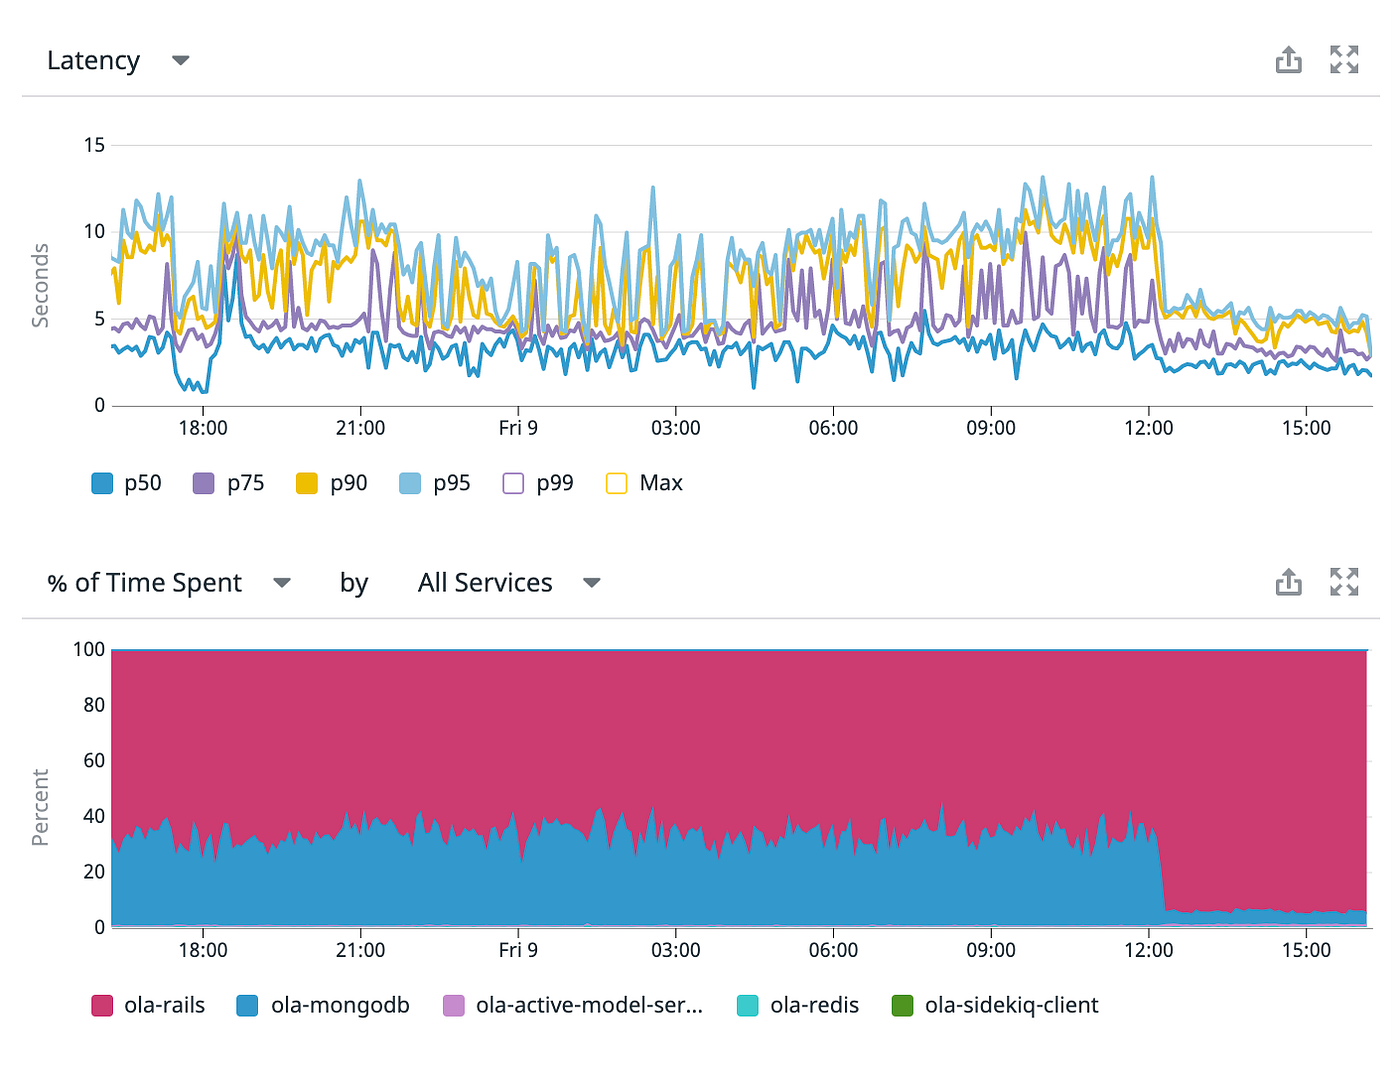The height and width of the screenshot is (1072, 1400).
Task: Expand the Latency chart to fullscreen
Action: click(1344, 59)
